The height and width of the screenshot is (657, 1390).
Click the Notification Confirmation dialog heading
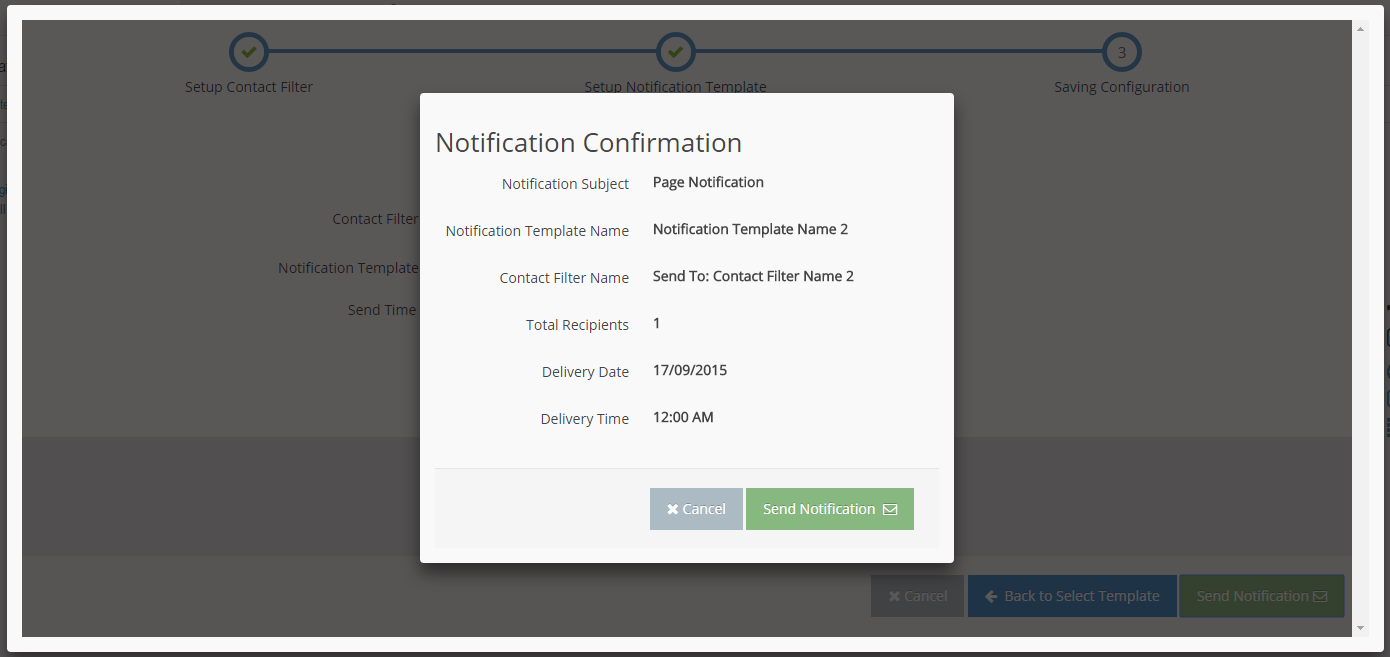[588, 143]
